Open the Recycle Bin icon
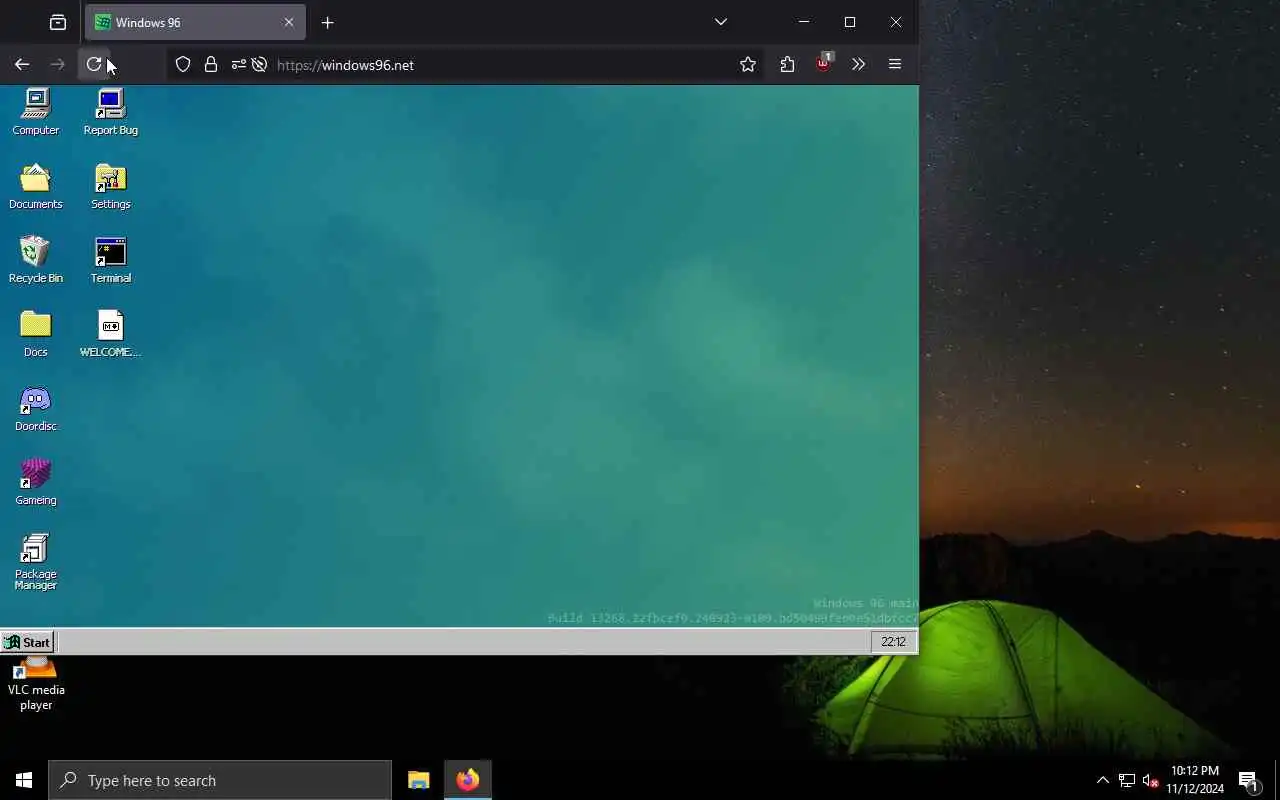The image size is (1280, 800). click(36, 260)
